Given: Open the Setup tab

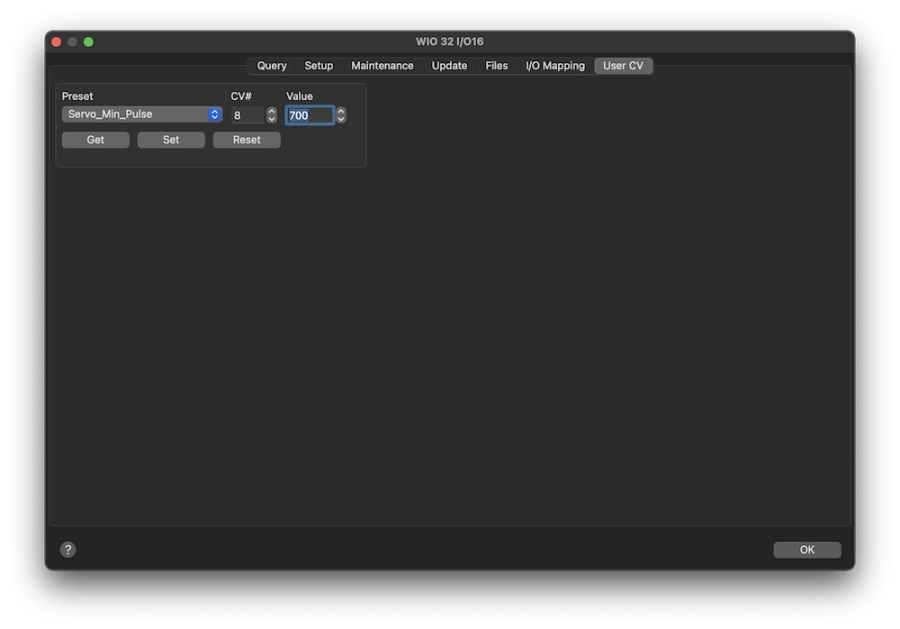Looking at the screenshot, I should point(319,66).
